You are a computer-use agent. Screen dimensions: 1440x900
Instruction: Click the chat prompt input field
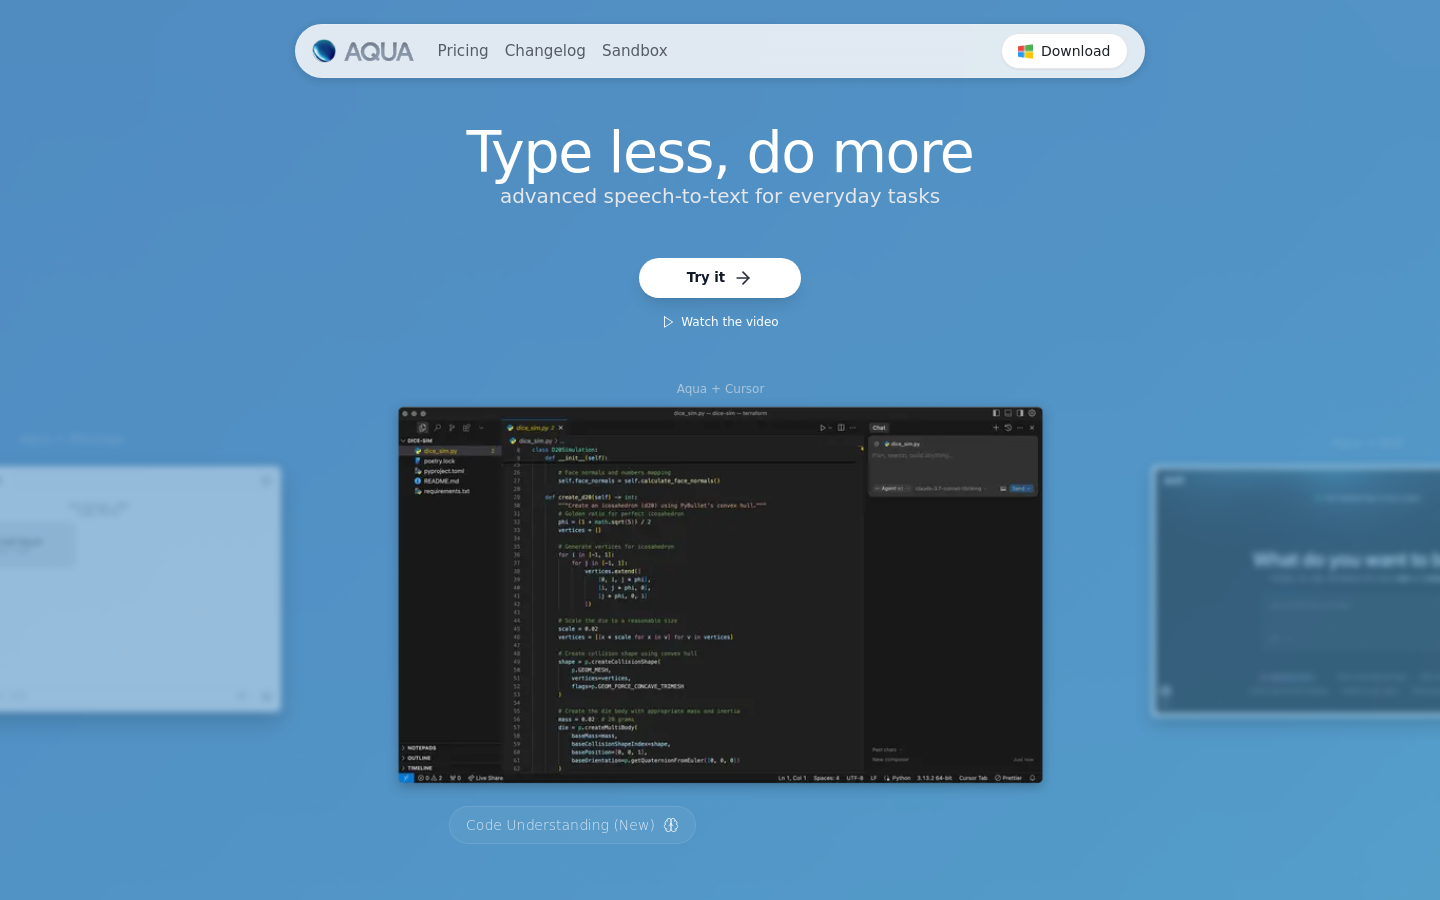[x=953, y=457]
